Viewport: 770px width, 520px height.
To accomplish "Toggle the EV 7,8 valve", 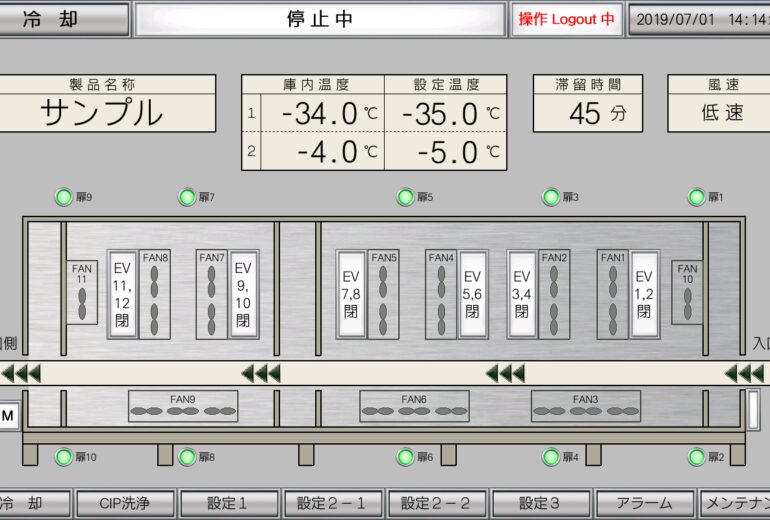I will [351, 293].
